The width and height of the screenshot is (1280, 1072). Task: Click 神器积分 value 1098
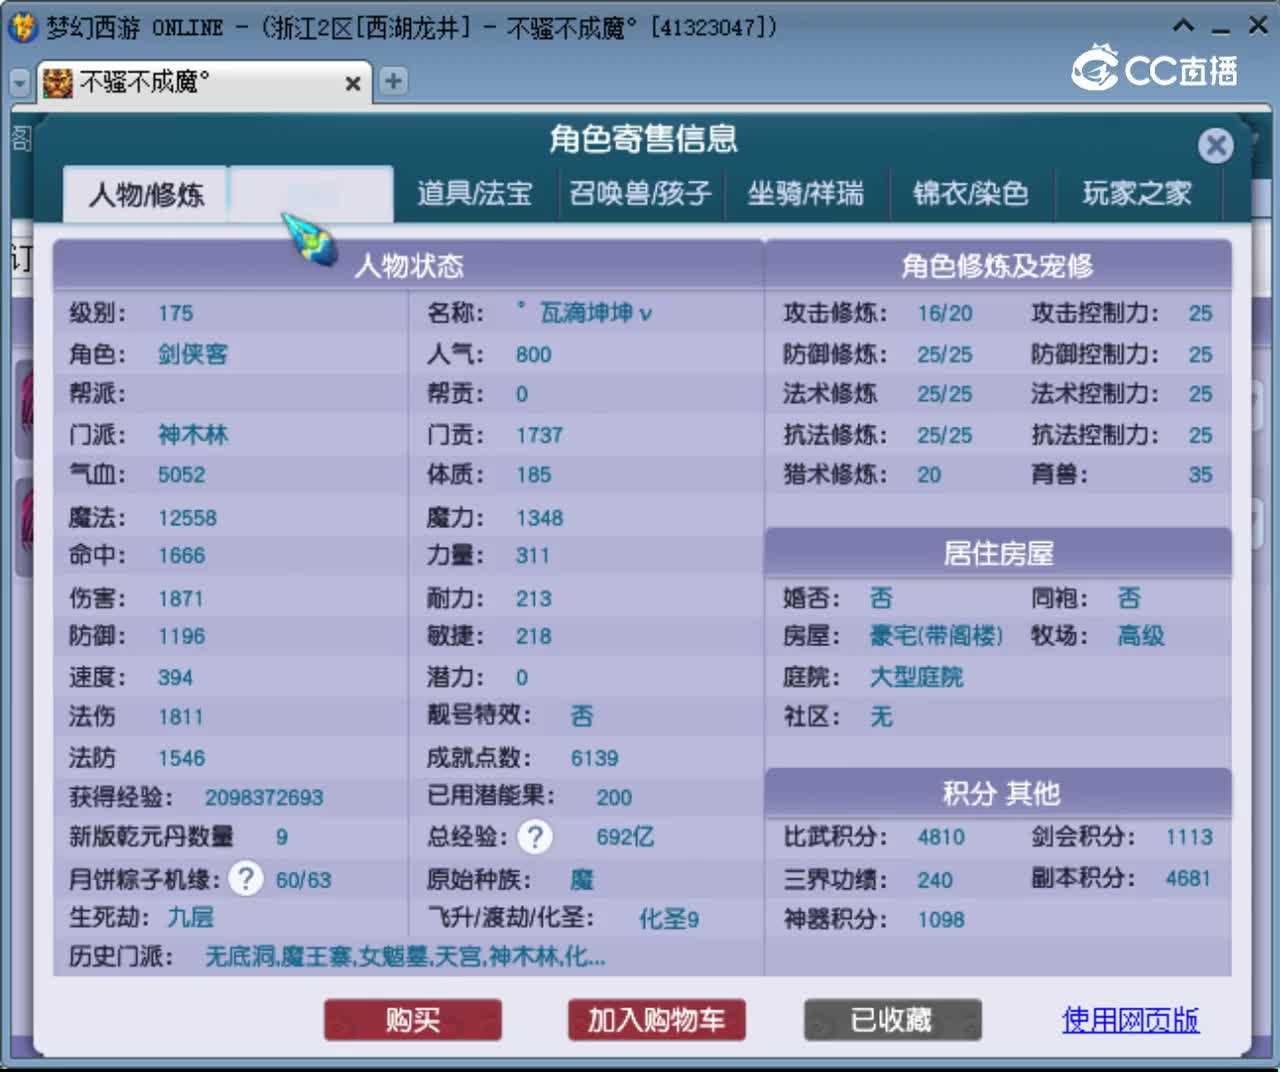click(941, 919)
